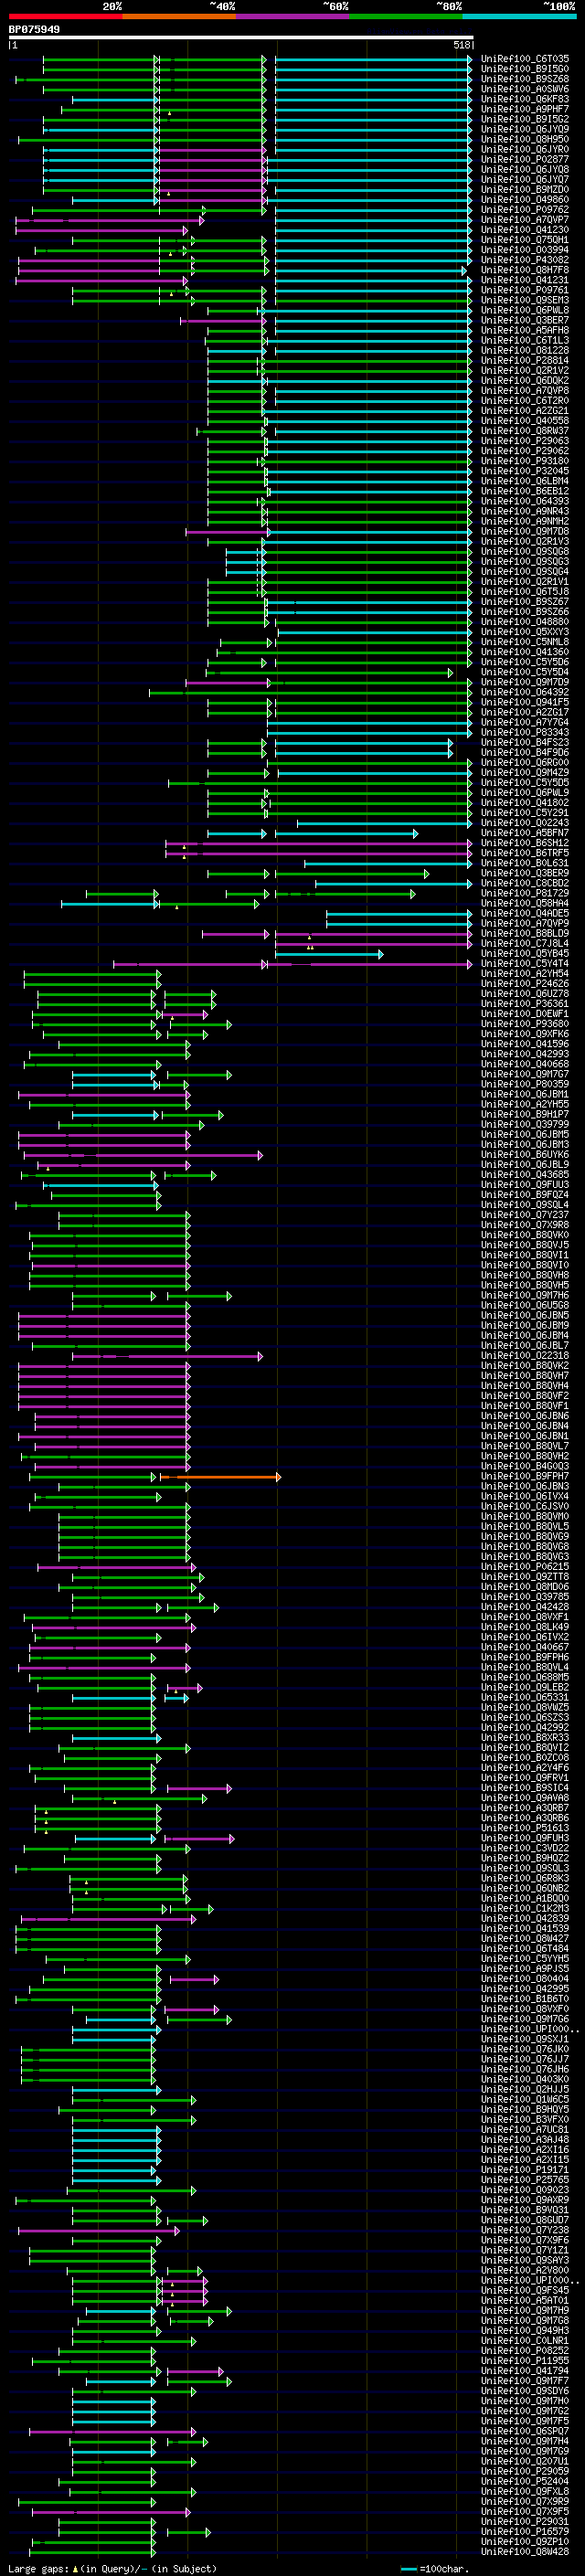This screenshot has width=585, height=2576.
Task: Click the UniRef100_C6T2R0 hit name
Action: (525, 401)
